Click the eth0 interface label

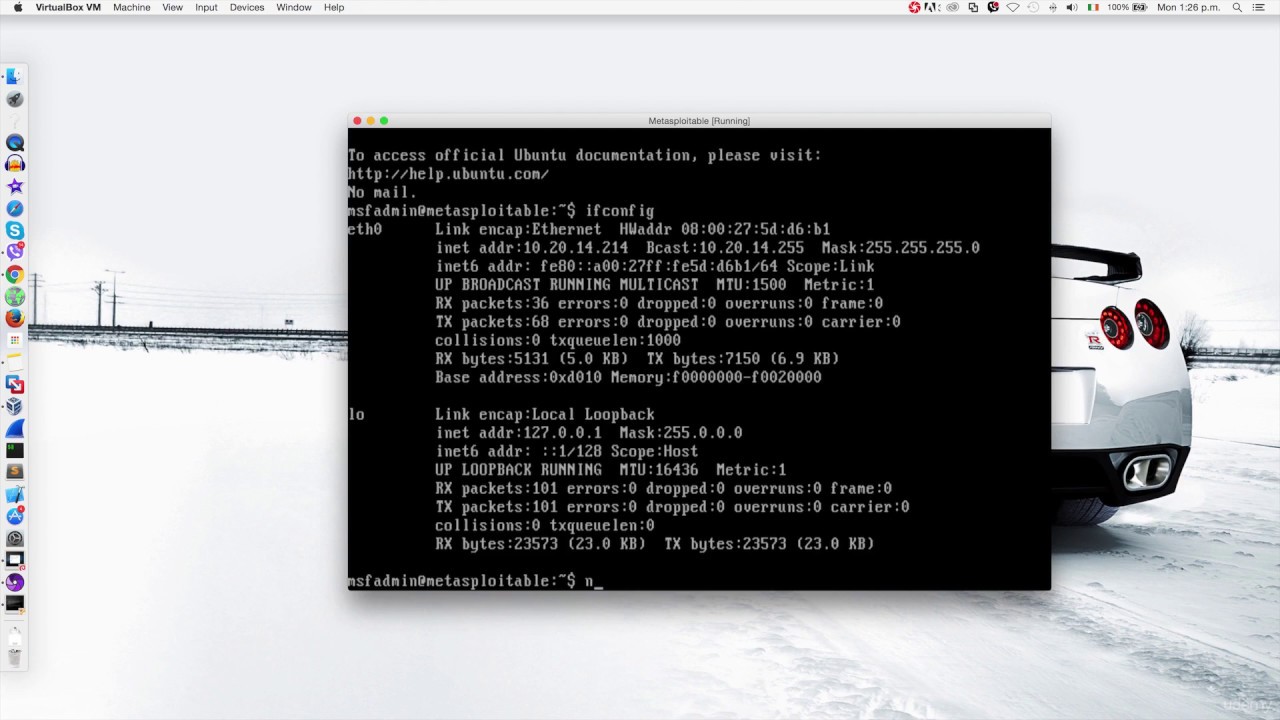[365, 229]
